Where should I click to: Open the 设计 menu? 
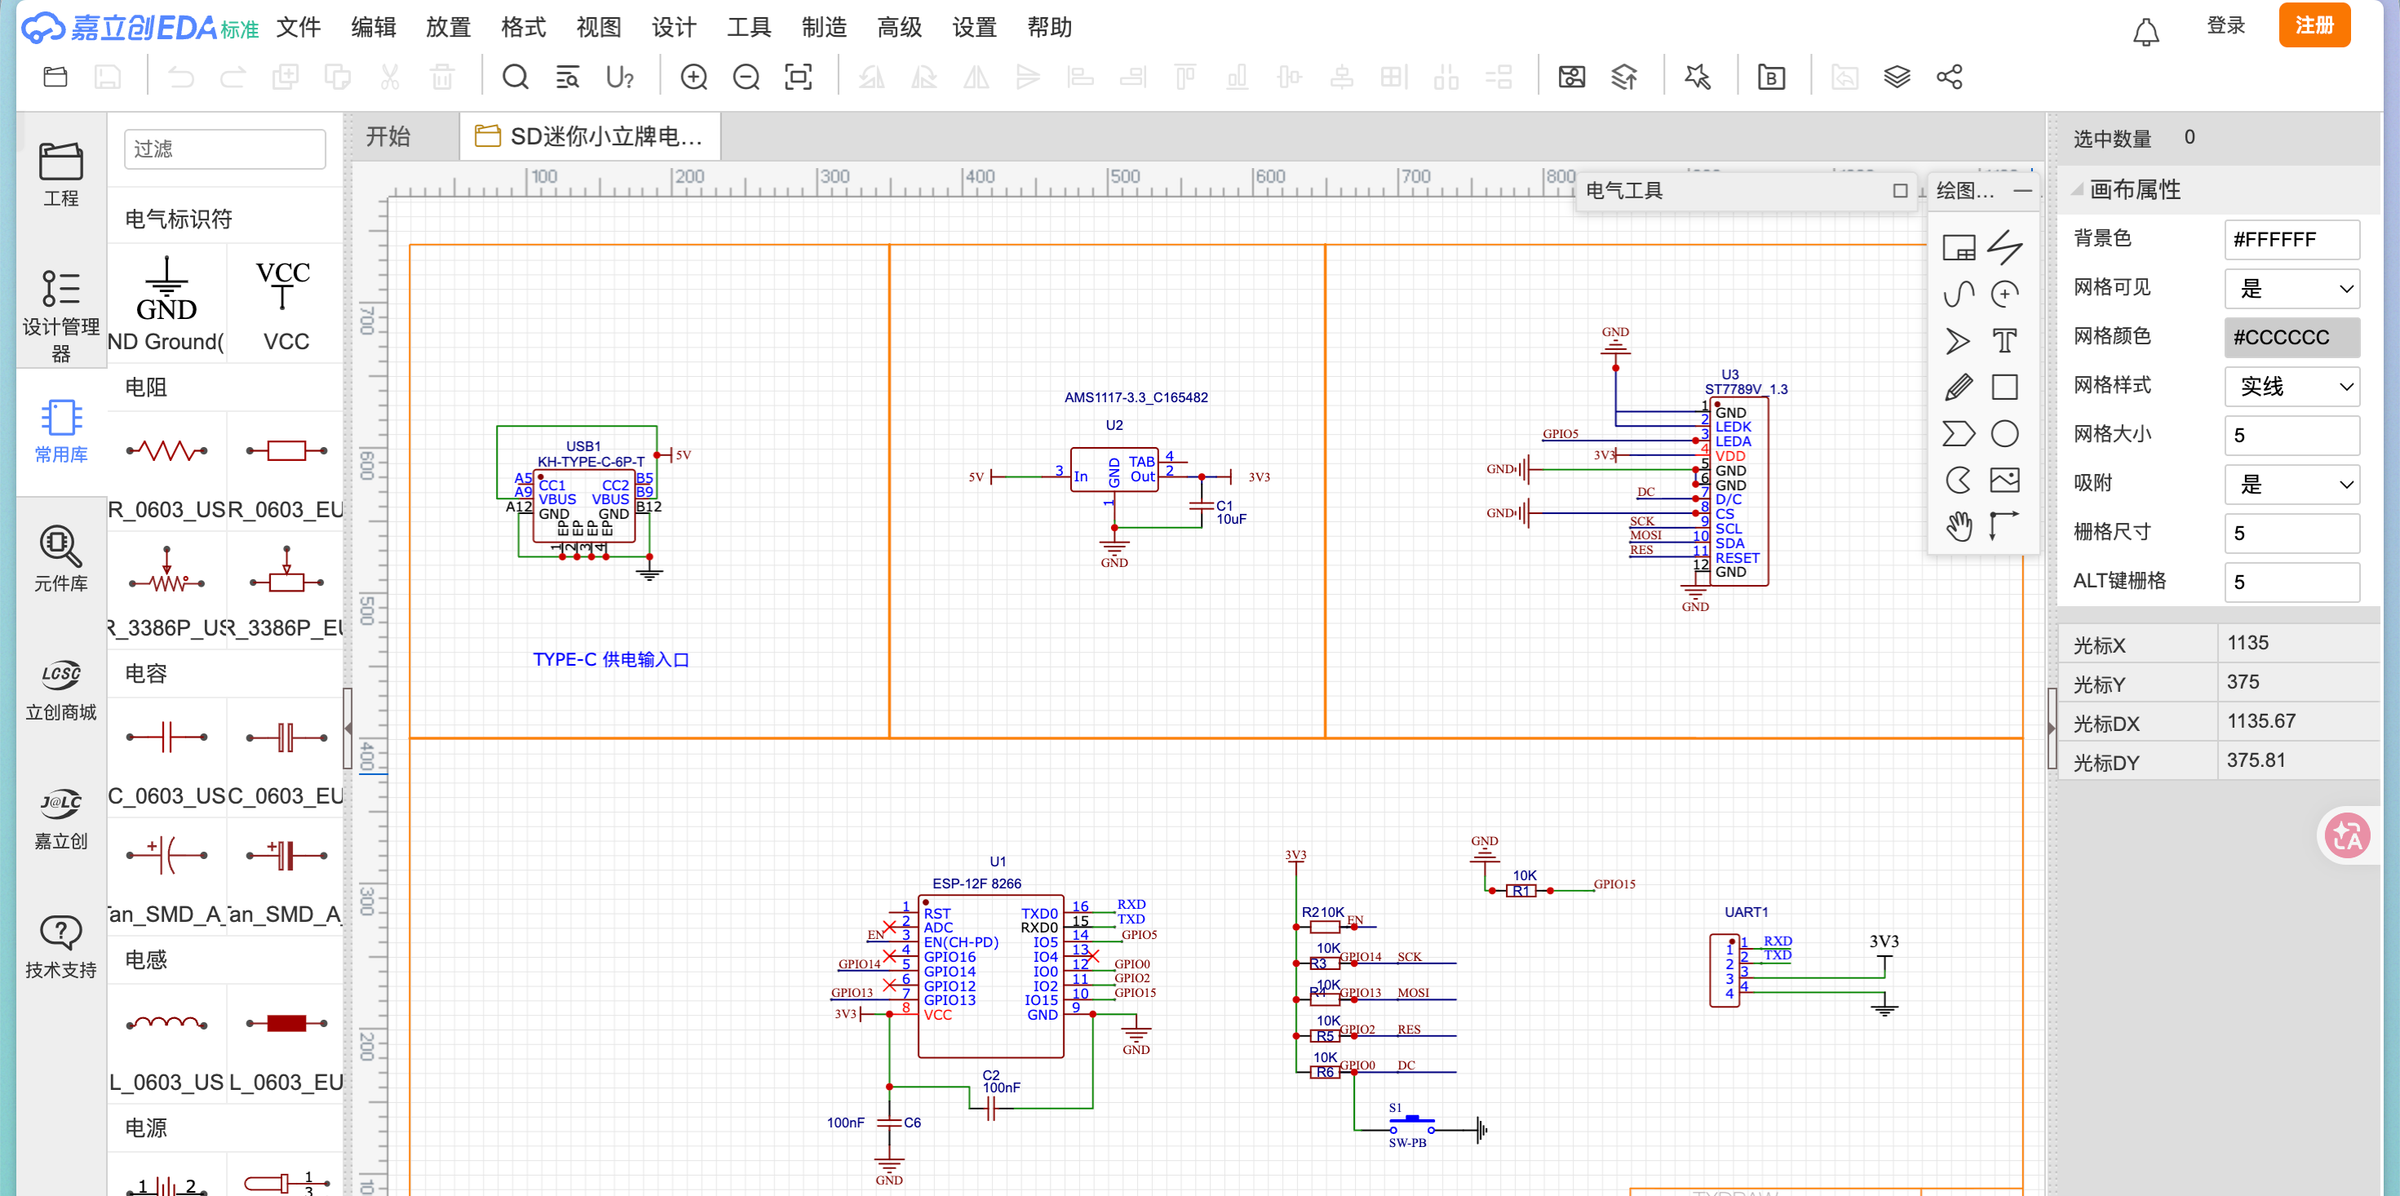(674, 27)
